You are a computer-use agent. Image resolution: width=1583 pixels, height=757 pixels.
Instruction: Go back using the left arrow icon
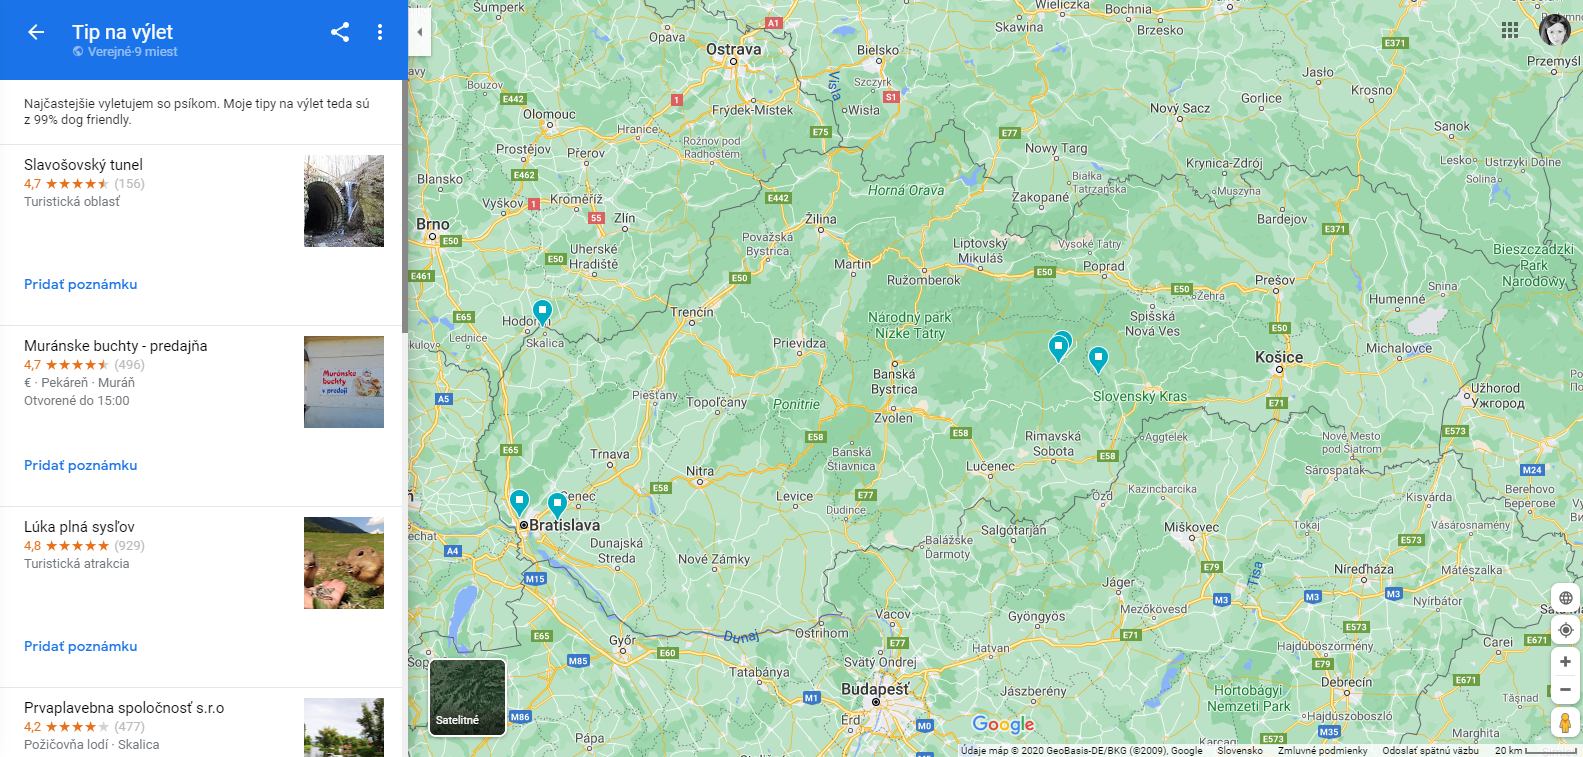pyautogui.click(x=36, y=32)
